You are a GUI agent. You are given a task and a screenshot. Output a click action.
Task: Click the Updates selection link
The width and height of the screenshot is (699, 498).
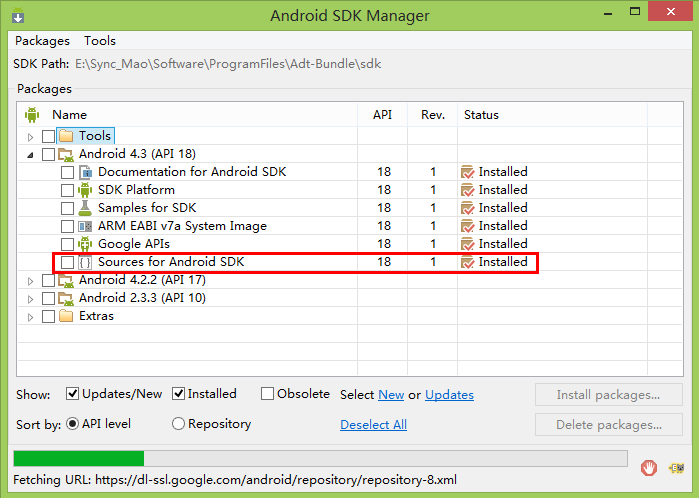tap(449, 395)
